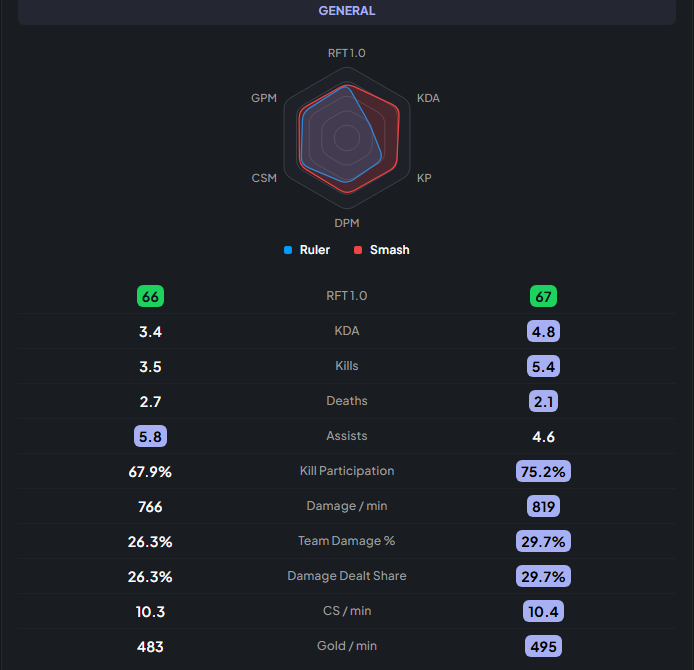This screenshot has height=670, width=694.
Task: Toggle Smash series in chart legend
Action: [x=382, y=250]
